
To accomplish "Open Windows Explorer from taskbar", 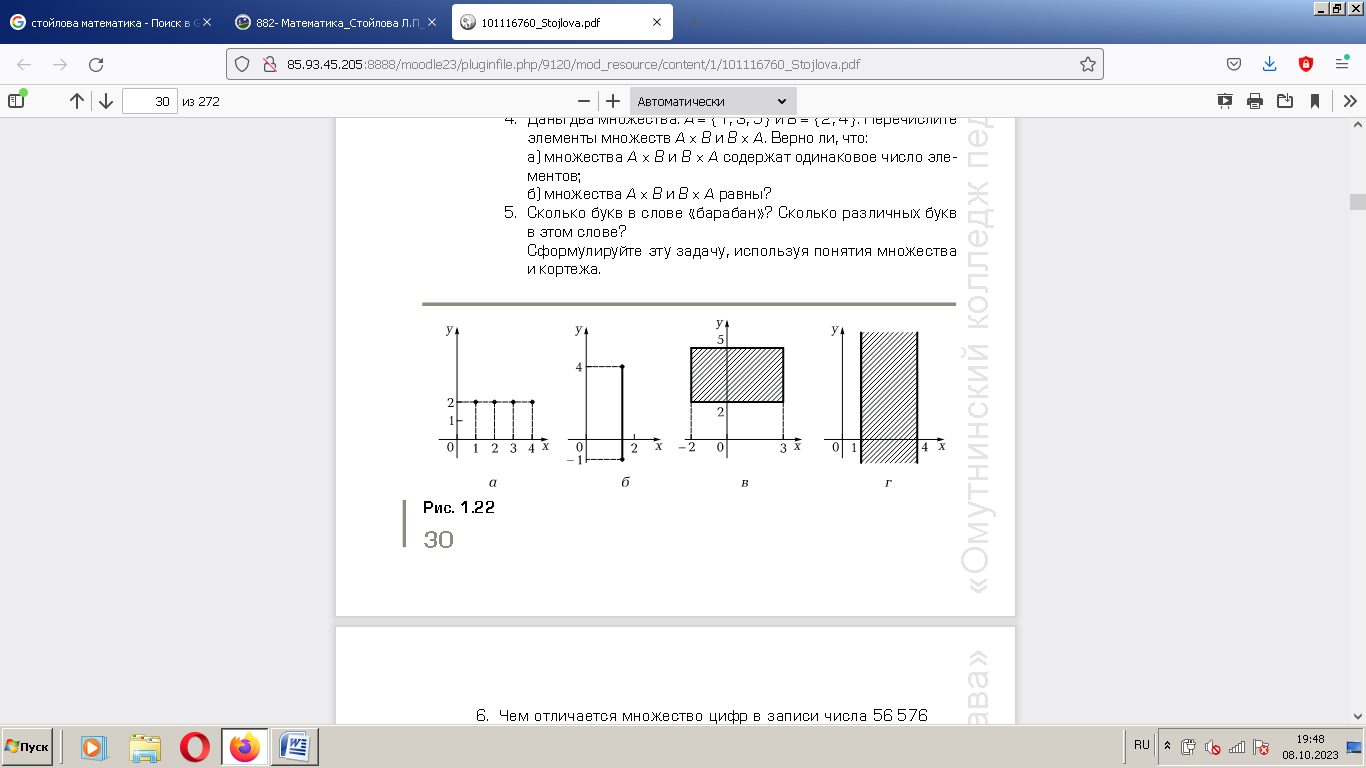I will 145,747.
